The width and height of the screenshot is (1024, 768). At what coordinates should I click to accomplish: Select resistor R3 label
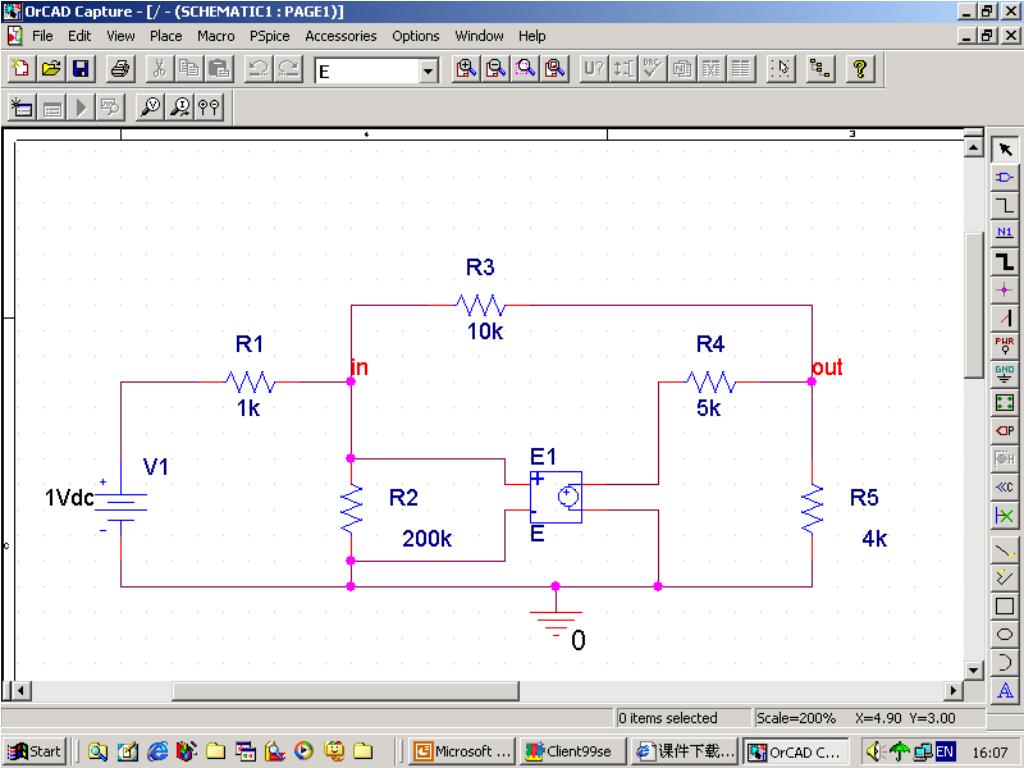tap(480, 267)
